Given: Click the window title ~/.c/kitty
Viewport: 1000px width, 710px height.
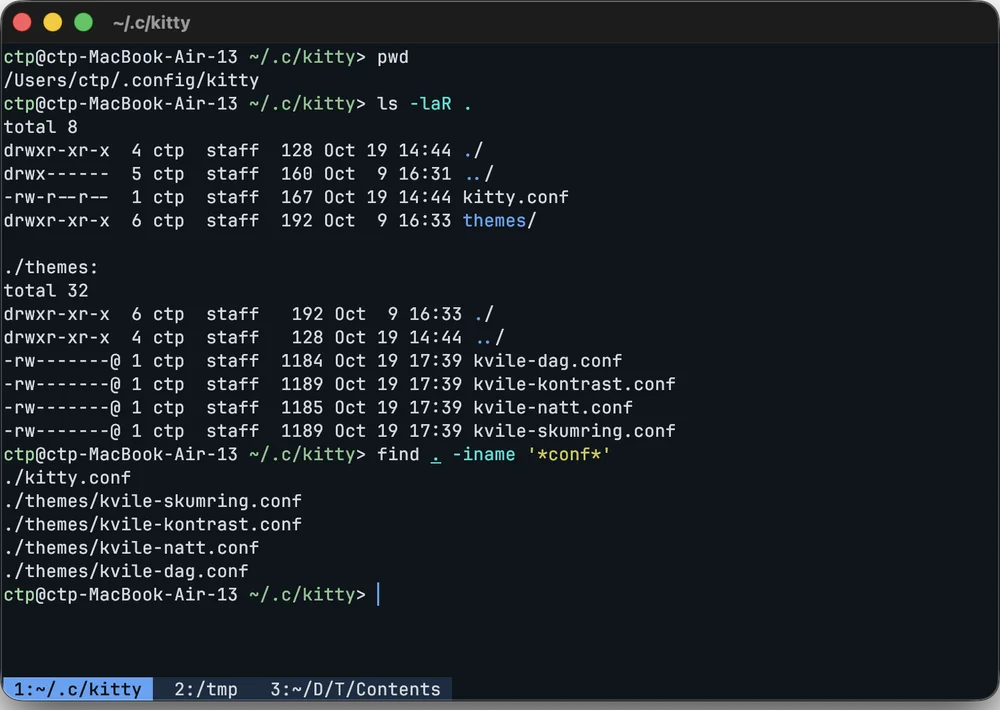Looking at the screenshot, I should (152, 23).
